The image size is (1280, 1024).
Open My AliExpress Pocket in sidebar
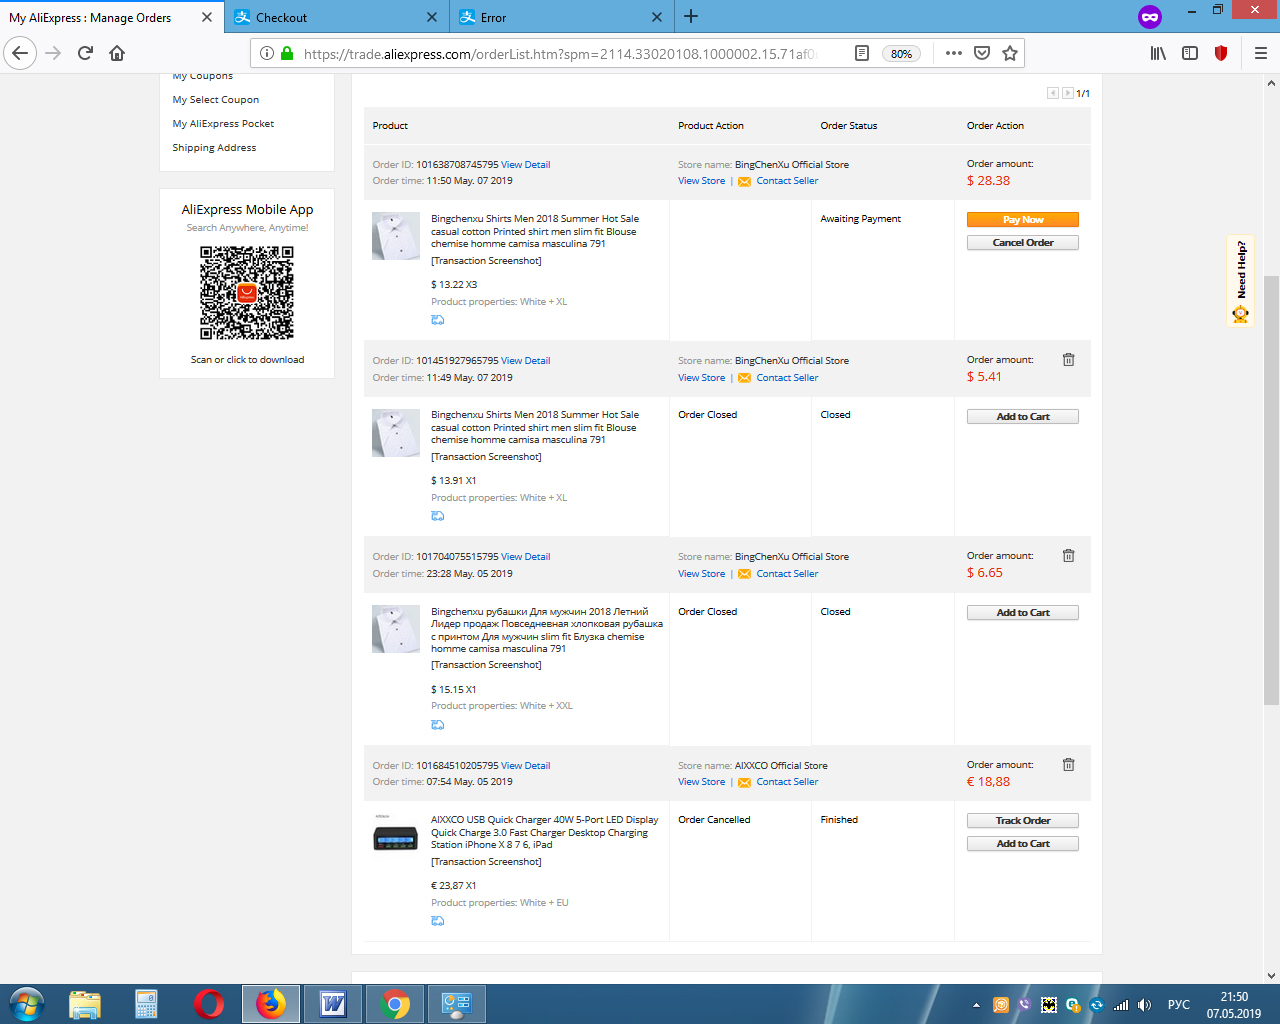pos(223,124)
